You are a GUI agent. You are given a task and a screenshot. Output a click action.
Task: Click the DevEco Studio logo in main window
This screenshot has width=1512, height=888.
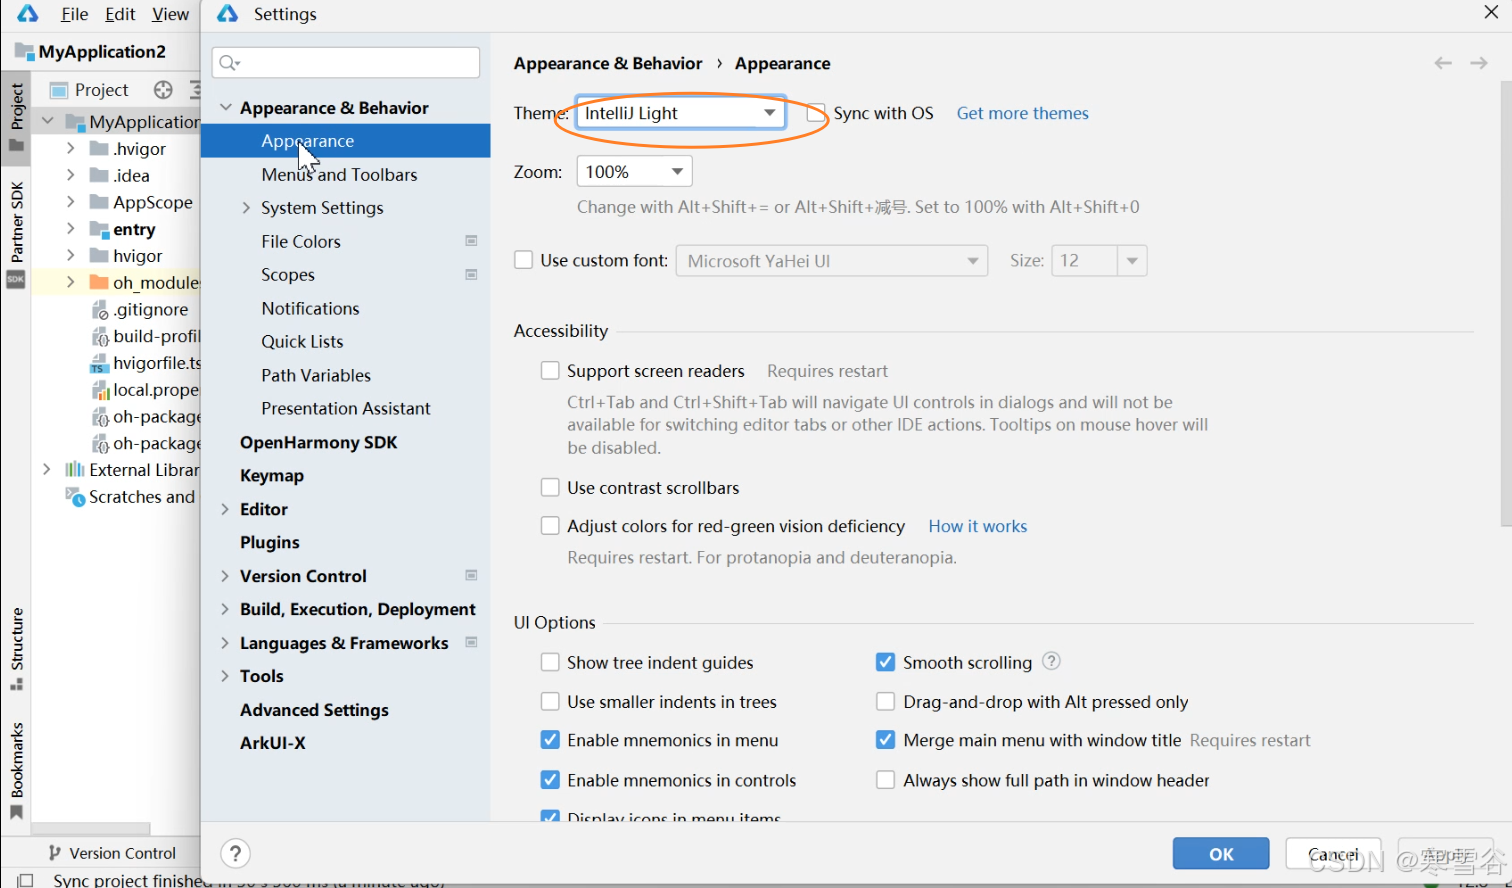pyautogui.click(x=27, y=14)
